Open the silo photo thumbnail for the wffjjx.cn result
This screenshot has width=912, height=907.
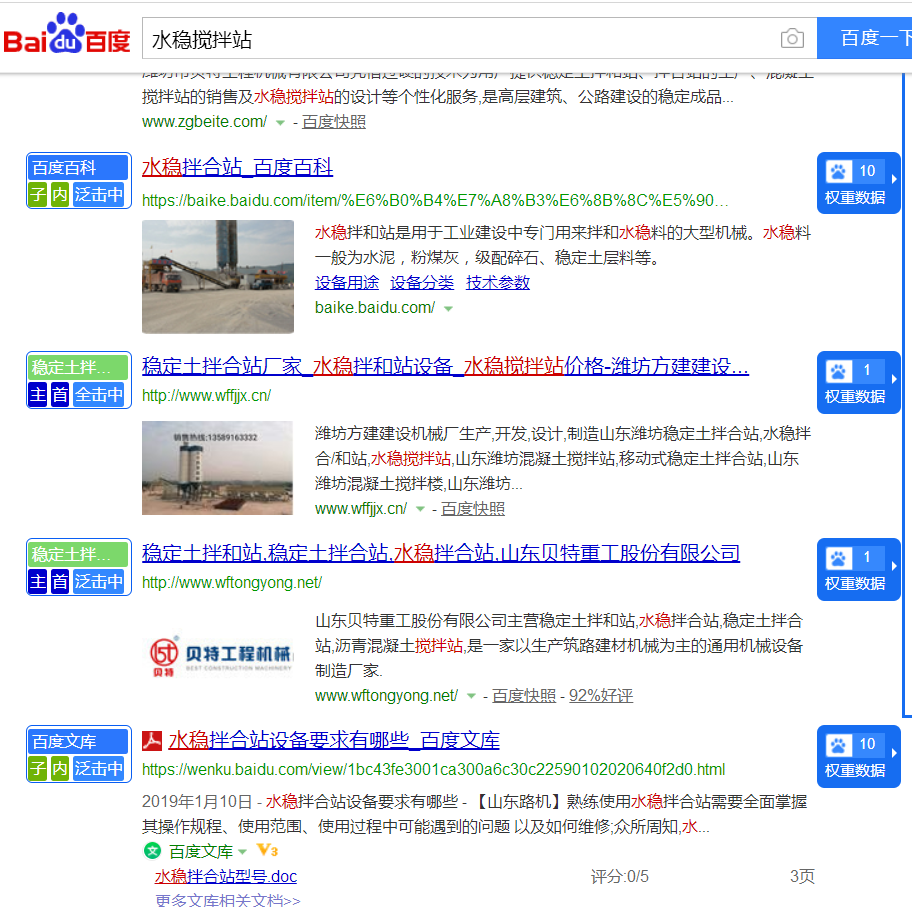click(217, 468)
